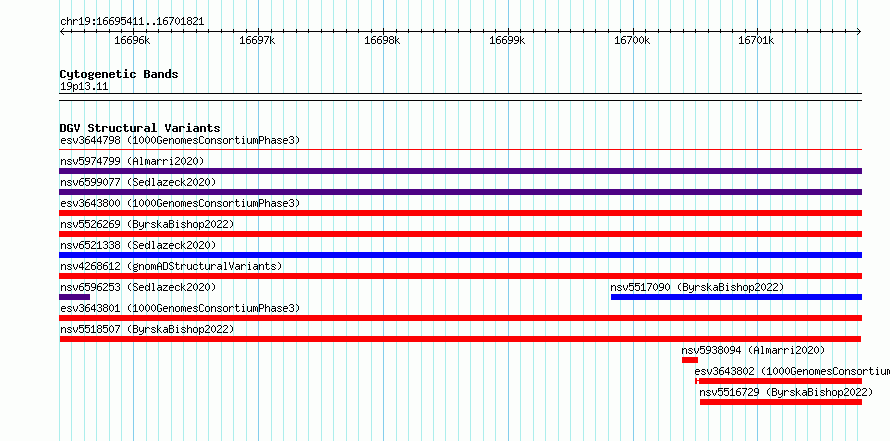Click the 16699k ruler tick label
Viewport: 890px width, 441px height.
pos(507,40)
